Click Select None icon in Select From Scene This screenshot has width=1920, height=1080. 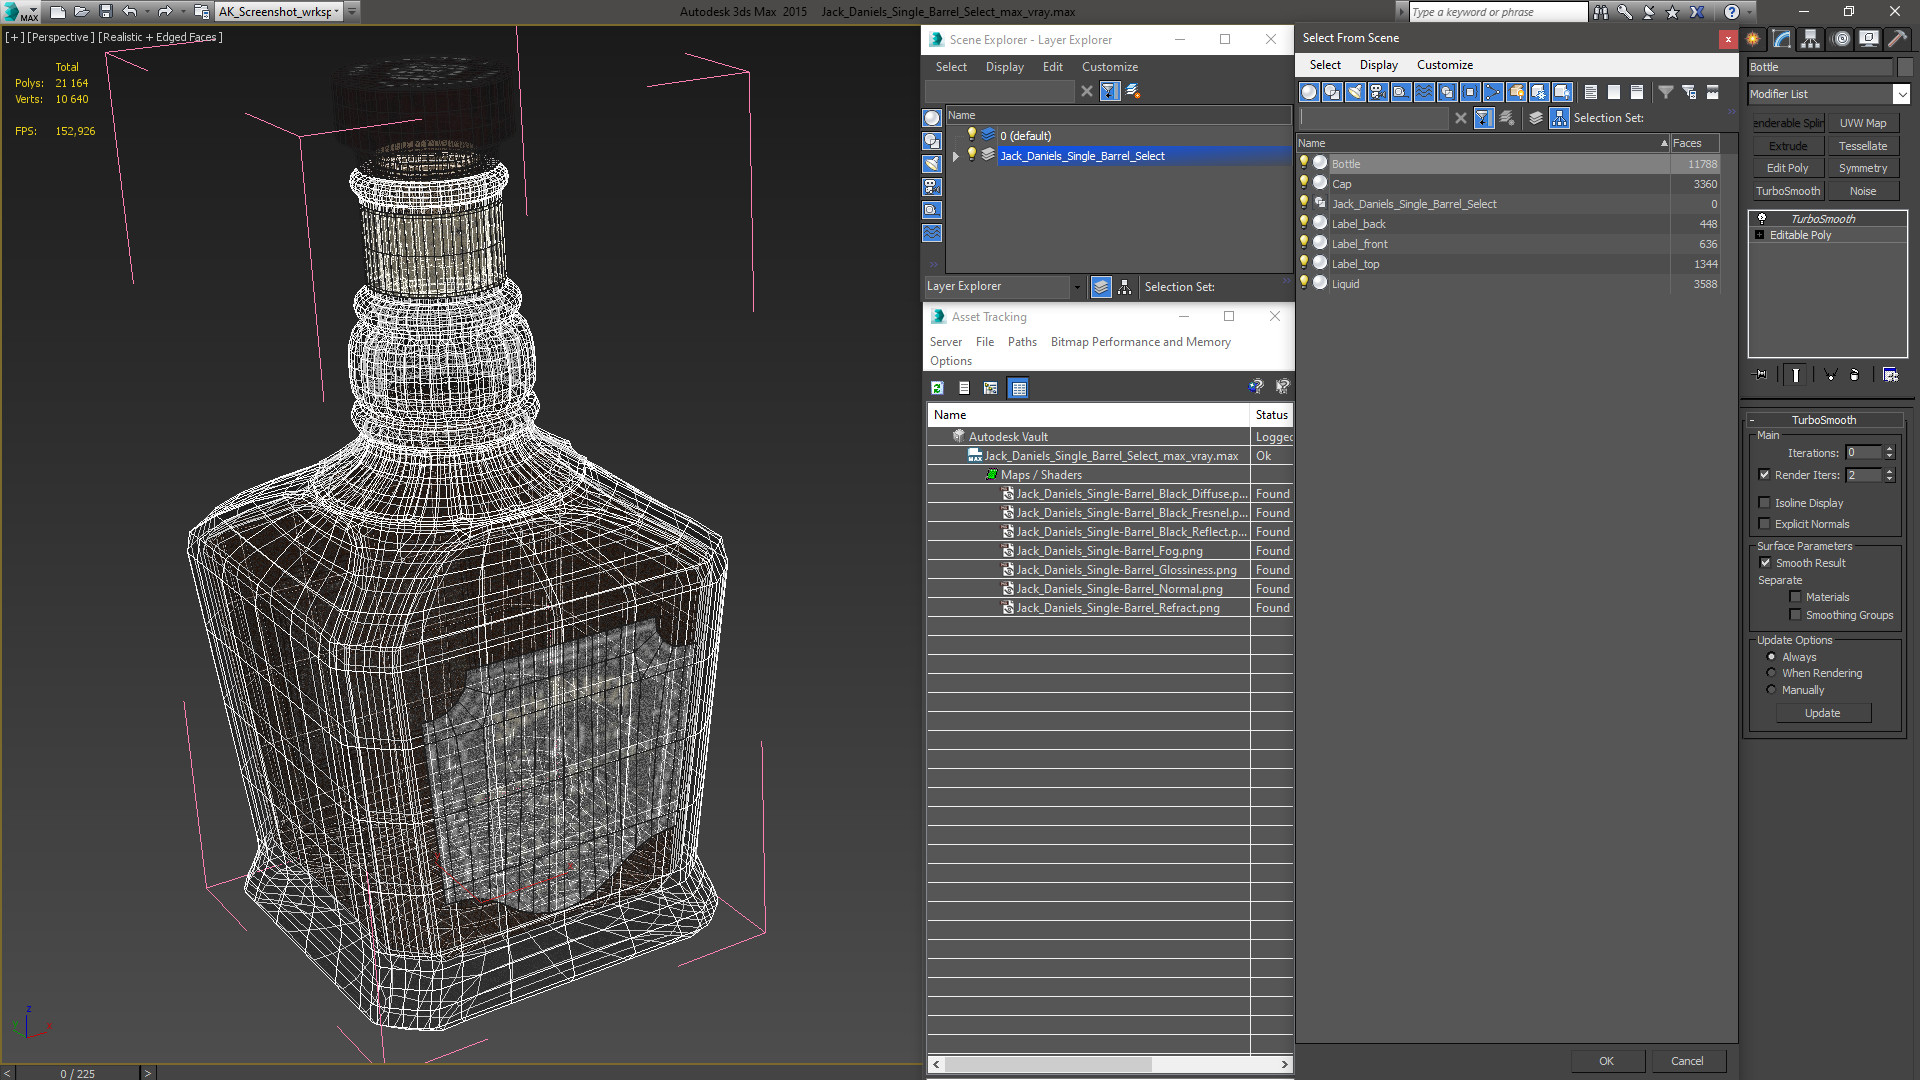point(1614,92)
